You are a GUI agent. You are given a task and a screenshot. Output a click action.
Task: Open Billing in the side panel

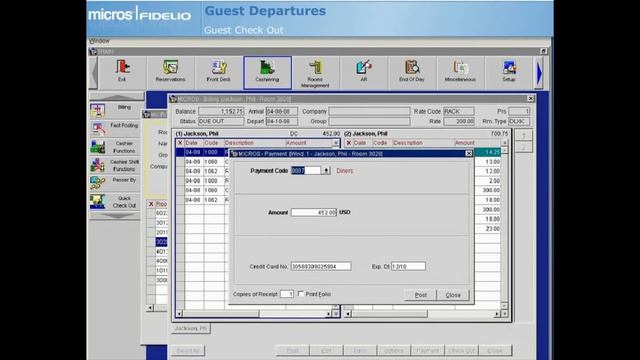115,110
